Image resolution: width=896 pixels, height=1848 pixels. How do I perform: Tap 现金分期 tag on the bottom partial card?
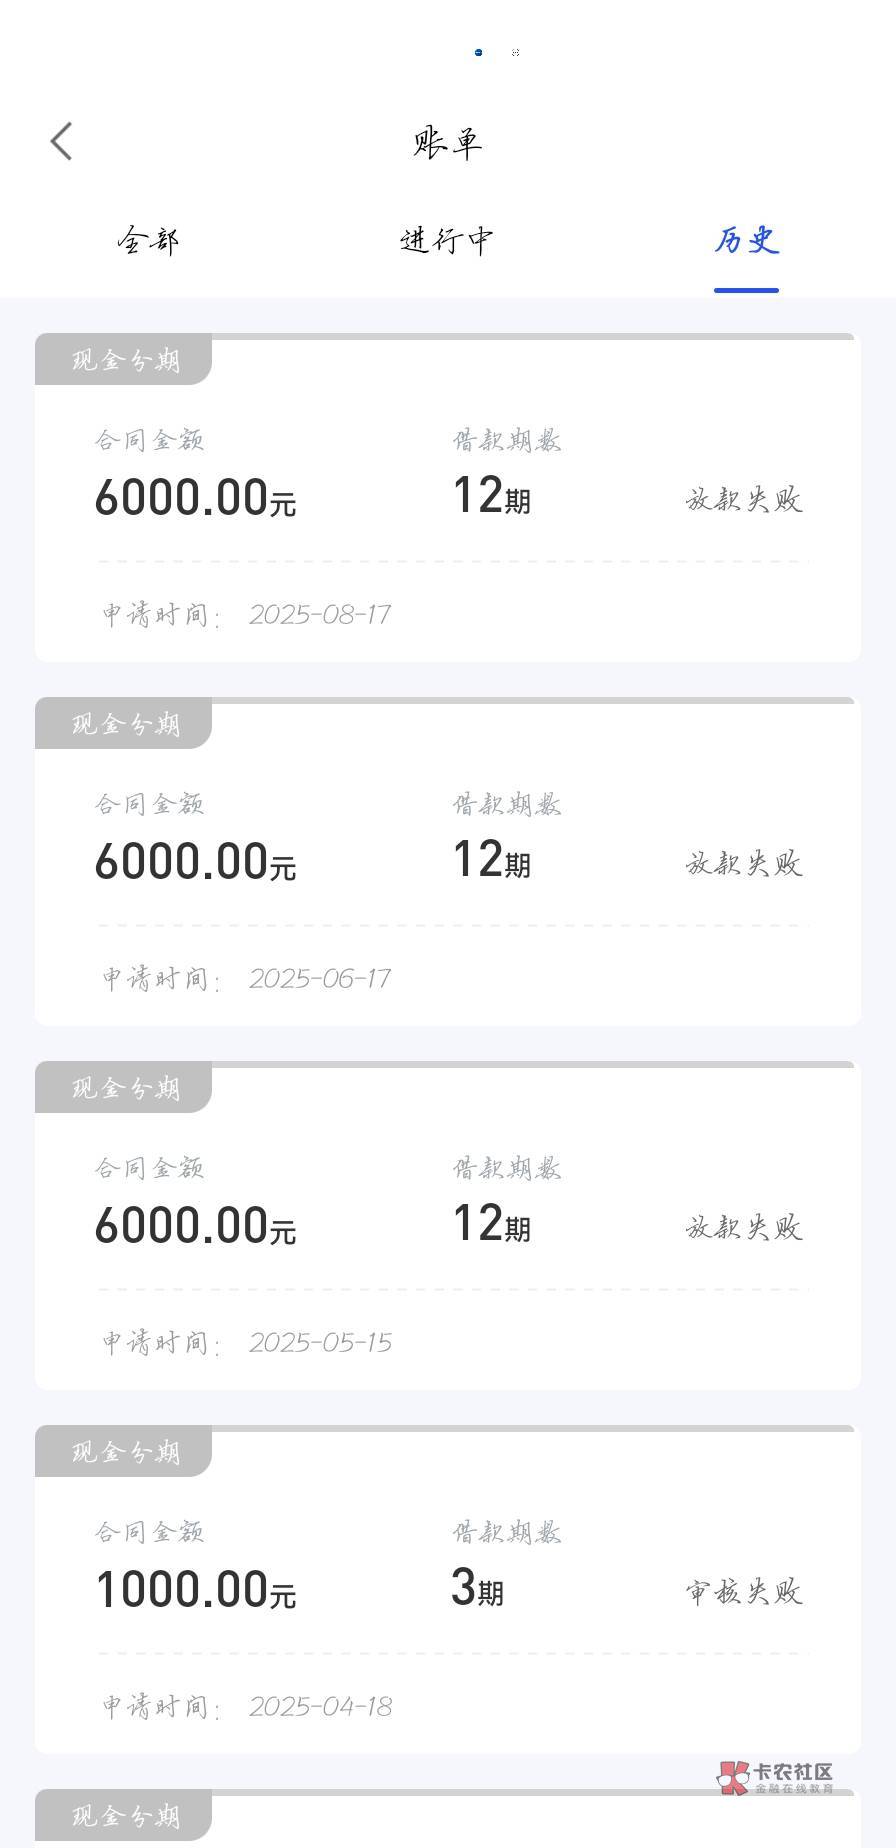(x=125, y=1816)
